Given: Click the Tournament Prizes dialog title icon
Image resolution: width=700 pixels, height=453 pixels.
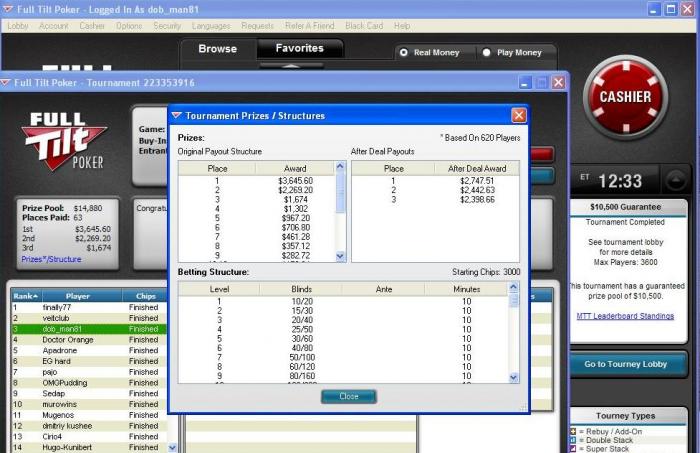Looking at the screenshot, I should coord(176,116).
